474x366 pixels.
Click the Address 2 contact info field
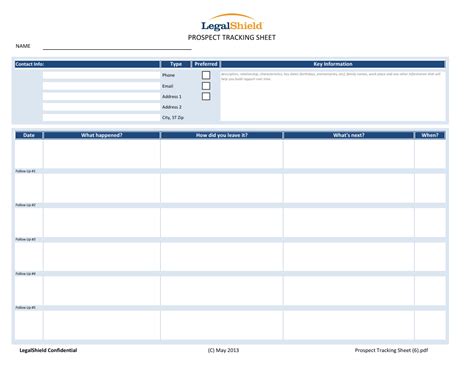pyautogui.click(x=101, y=107)
